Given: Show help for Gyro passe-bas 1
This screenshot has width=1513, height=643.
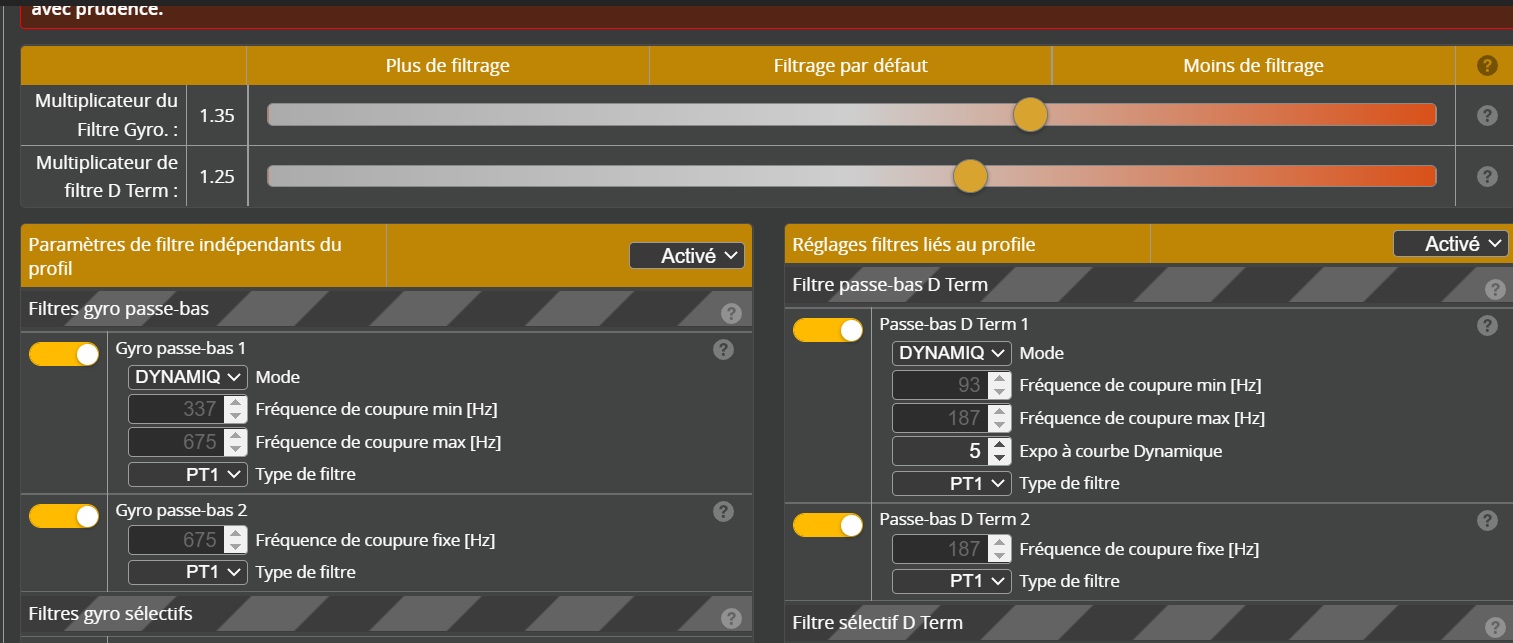Looking at the screenshot, I should coord(724,349).
